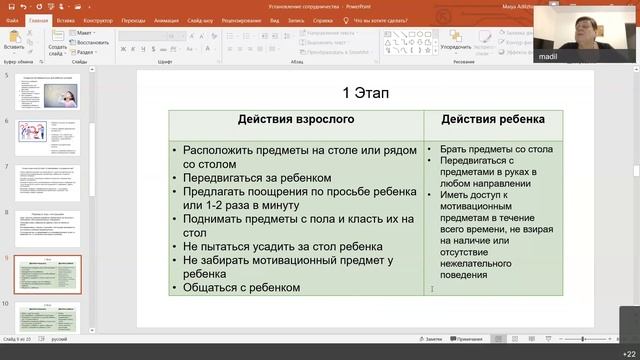640x360 pixels.
Task: Switch to the Конструктор tab
Action: (98, 20)
